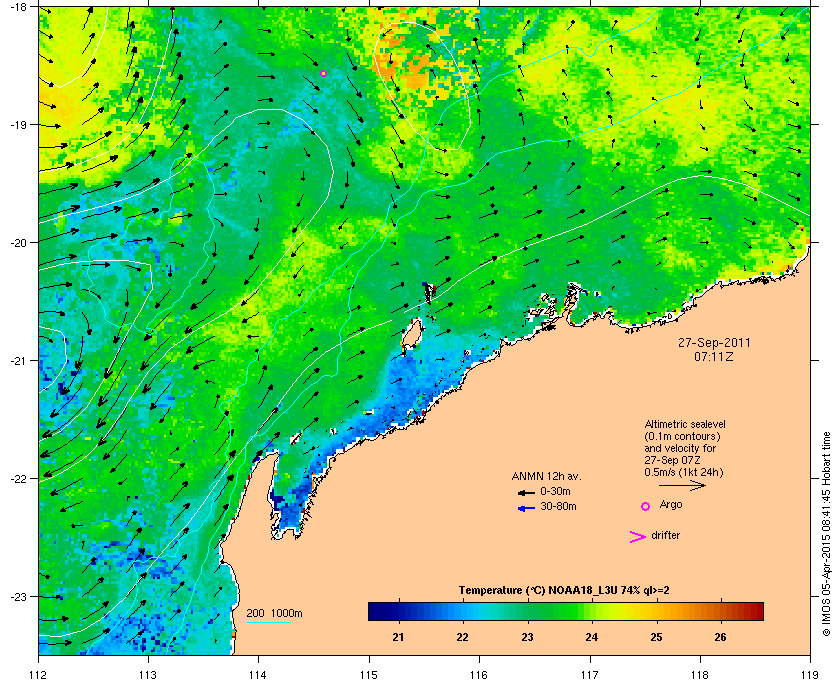840x680 pixels.
Task: Click the colorbar tick label '22'
Action: (462, 637)
